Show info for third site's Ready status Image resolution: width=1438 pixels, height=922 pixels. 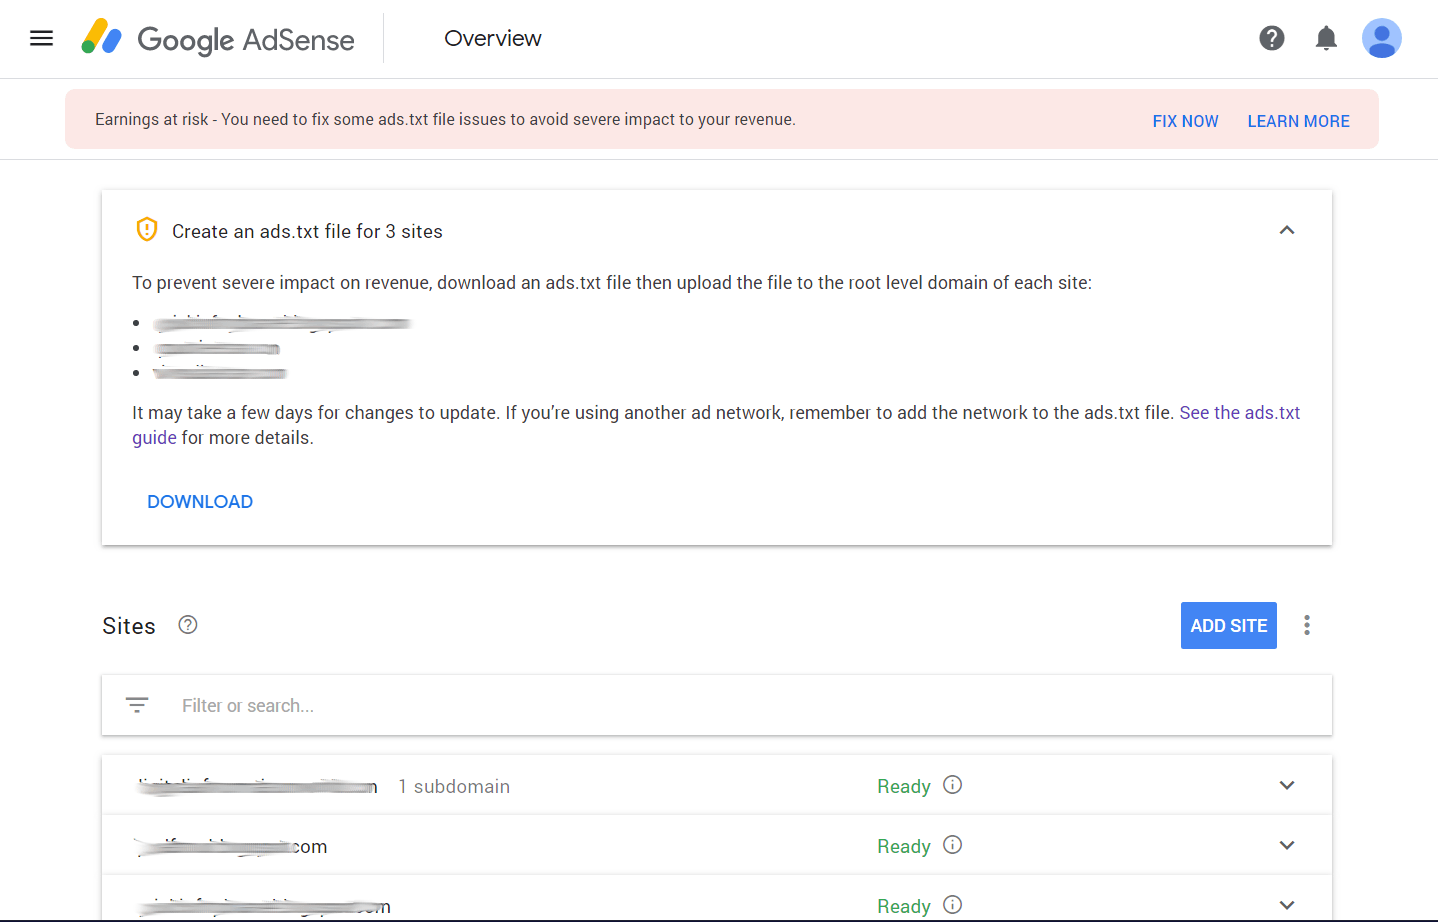coord(953,905)
